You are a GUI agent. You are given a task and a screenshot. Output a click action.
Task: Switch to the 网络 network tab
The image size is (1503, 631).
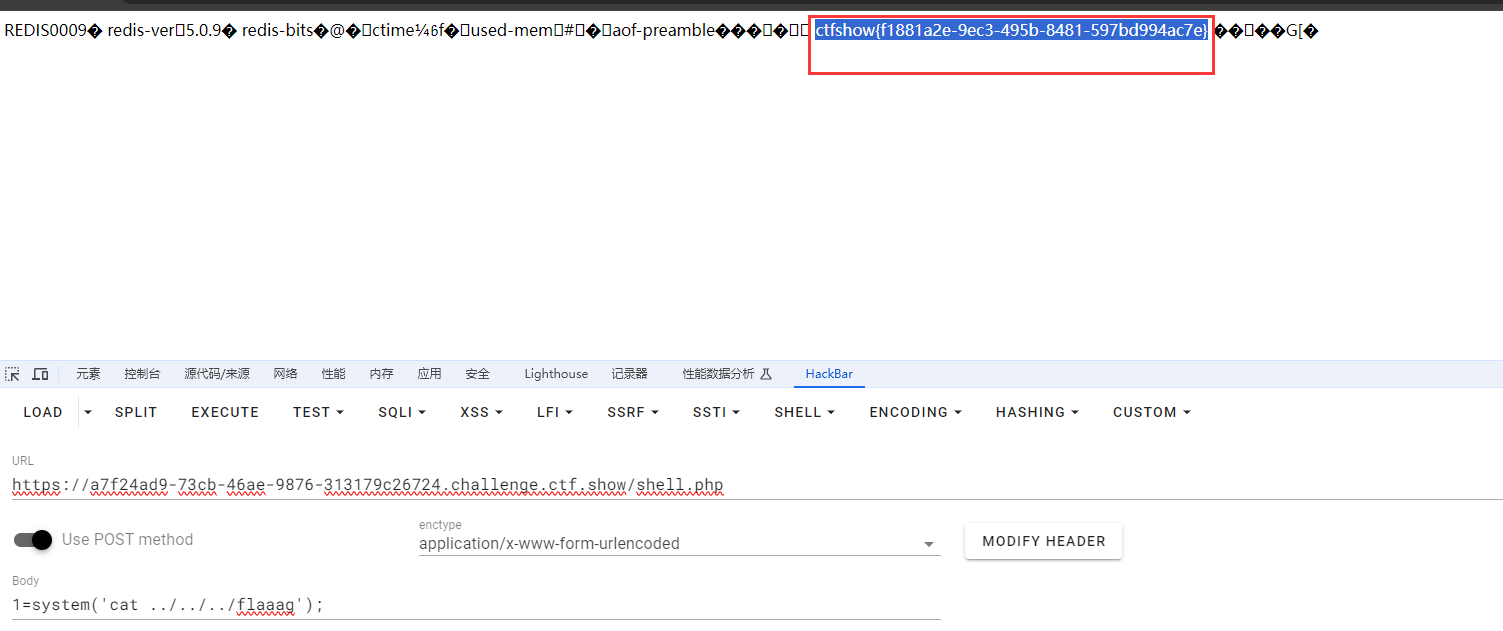pos(285,374)
